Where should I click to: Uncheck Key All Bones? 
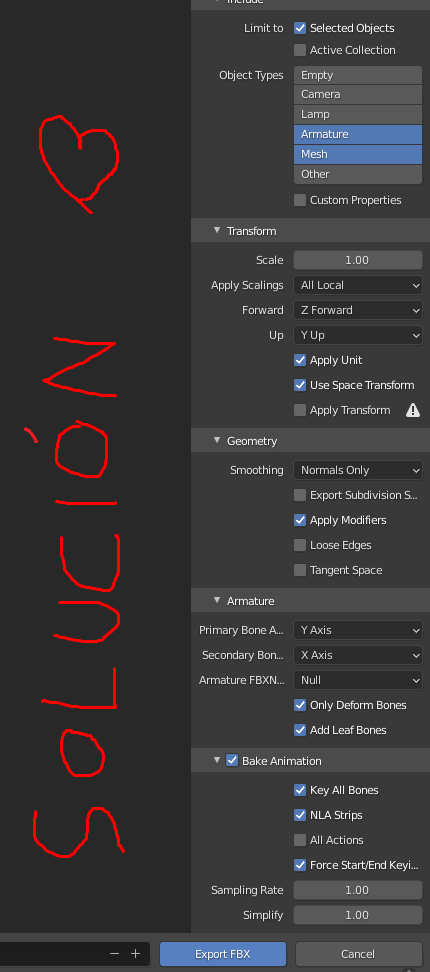[x=300, y=790]
